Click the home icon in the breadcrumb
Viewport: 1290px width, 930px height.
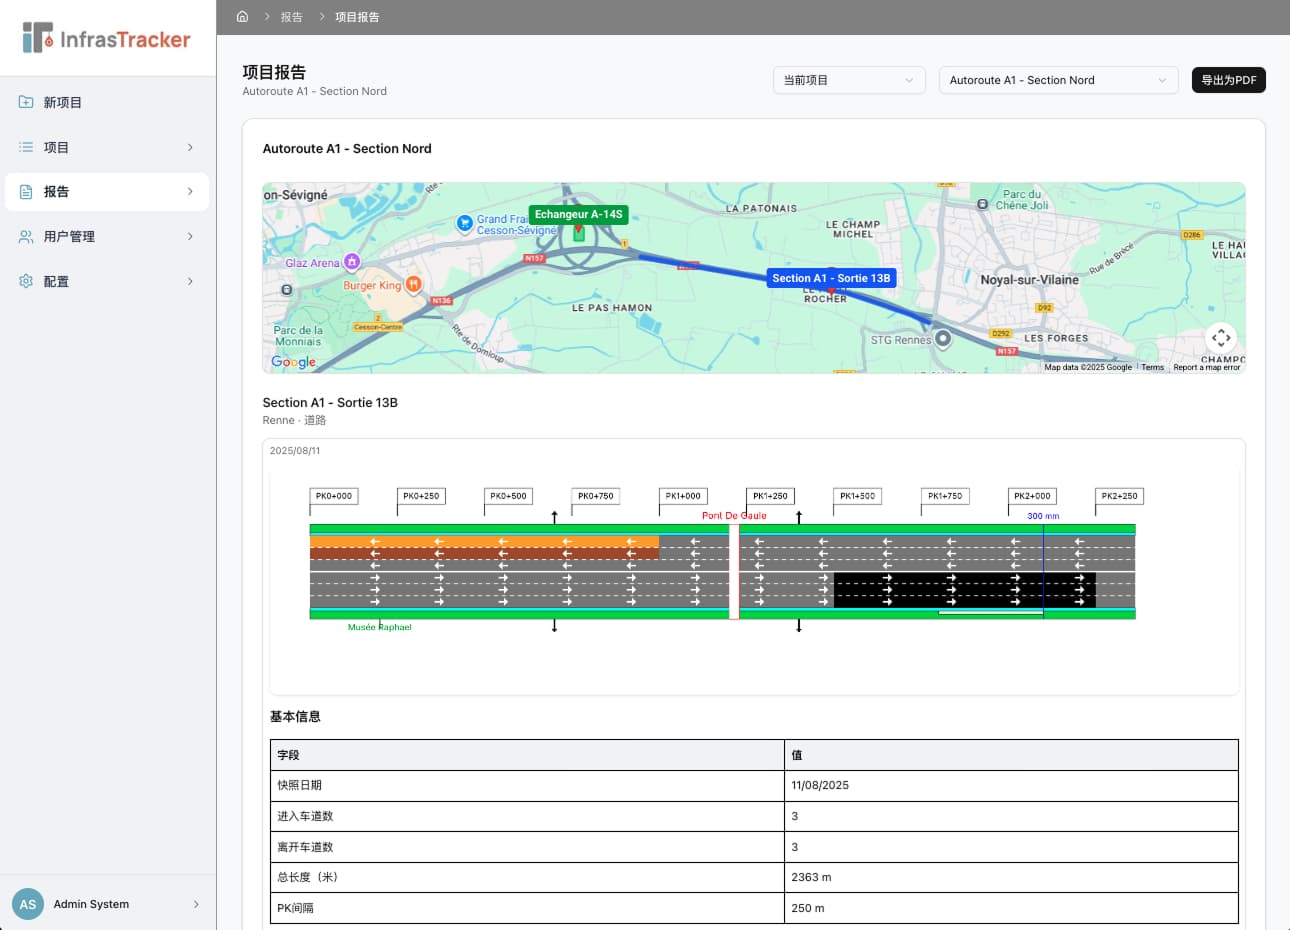tap(241, 16)
